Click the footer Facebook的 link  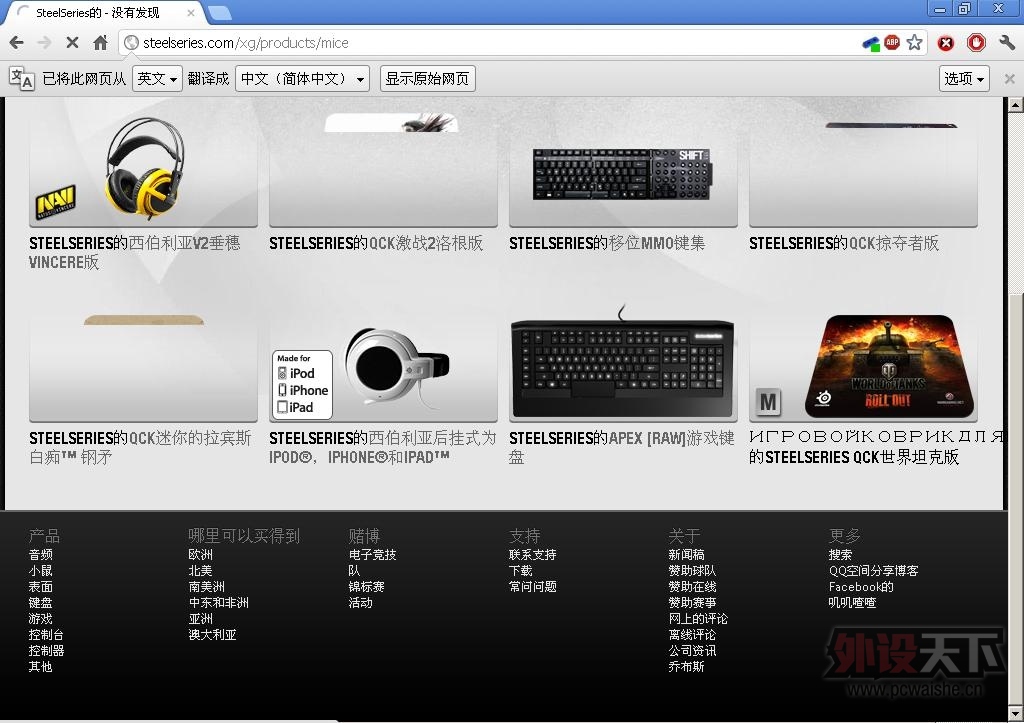861,586
